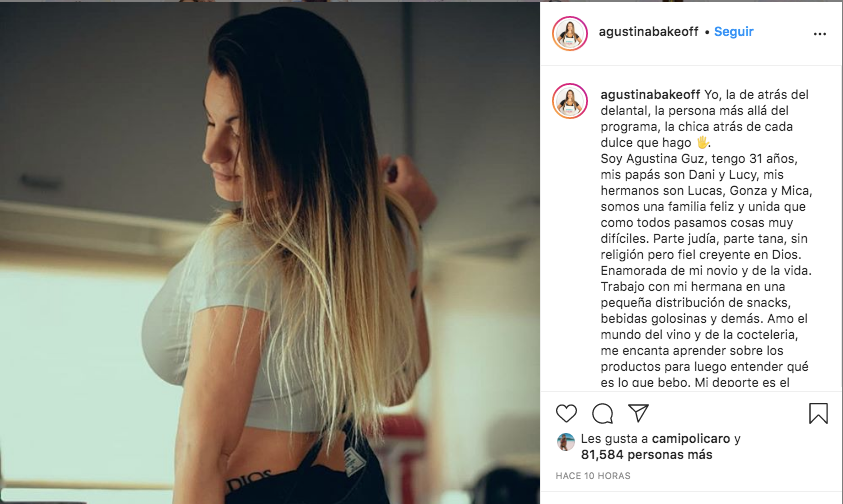This screenshot has height=504, width=843.
Task: Open the header profile picture of agustinabakeoff
Action: point(570,33)
